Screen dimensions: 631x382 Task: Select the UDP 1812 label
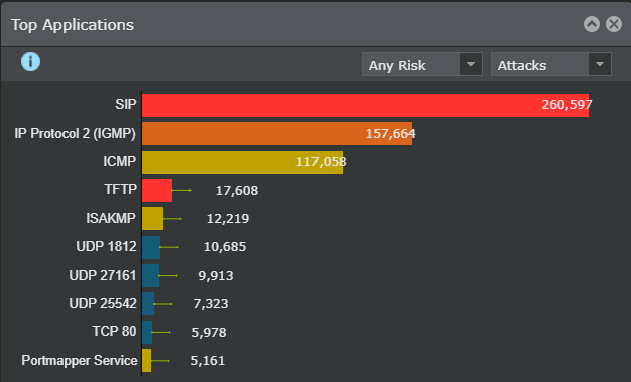106,246
